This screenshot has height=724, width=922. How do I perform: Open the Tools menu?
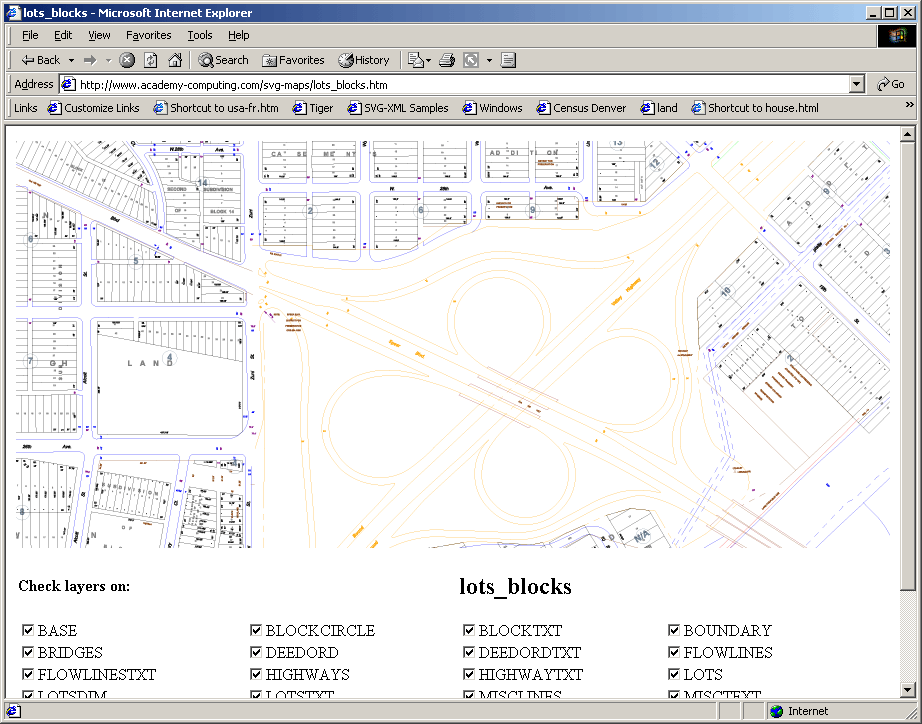(199, 35)
